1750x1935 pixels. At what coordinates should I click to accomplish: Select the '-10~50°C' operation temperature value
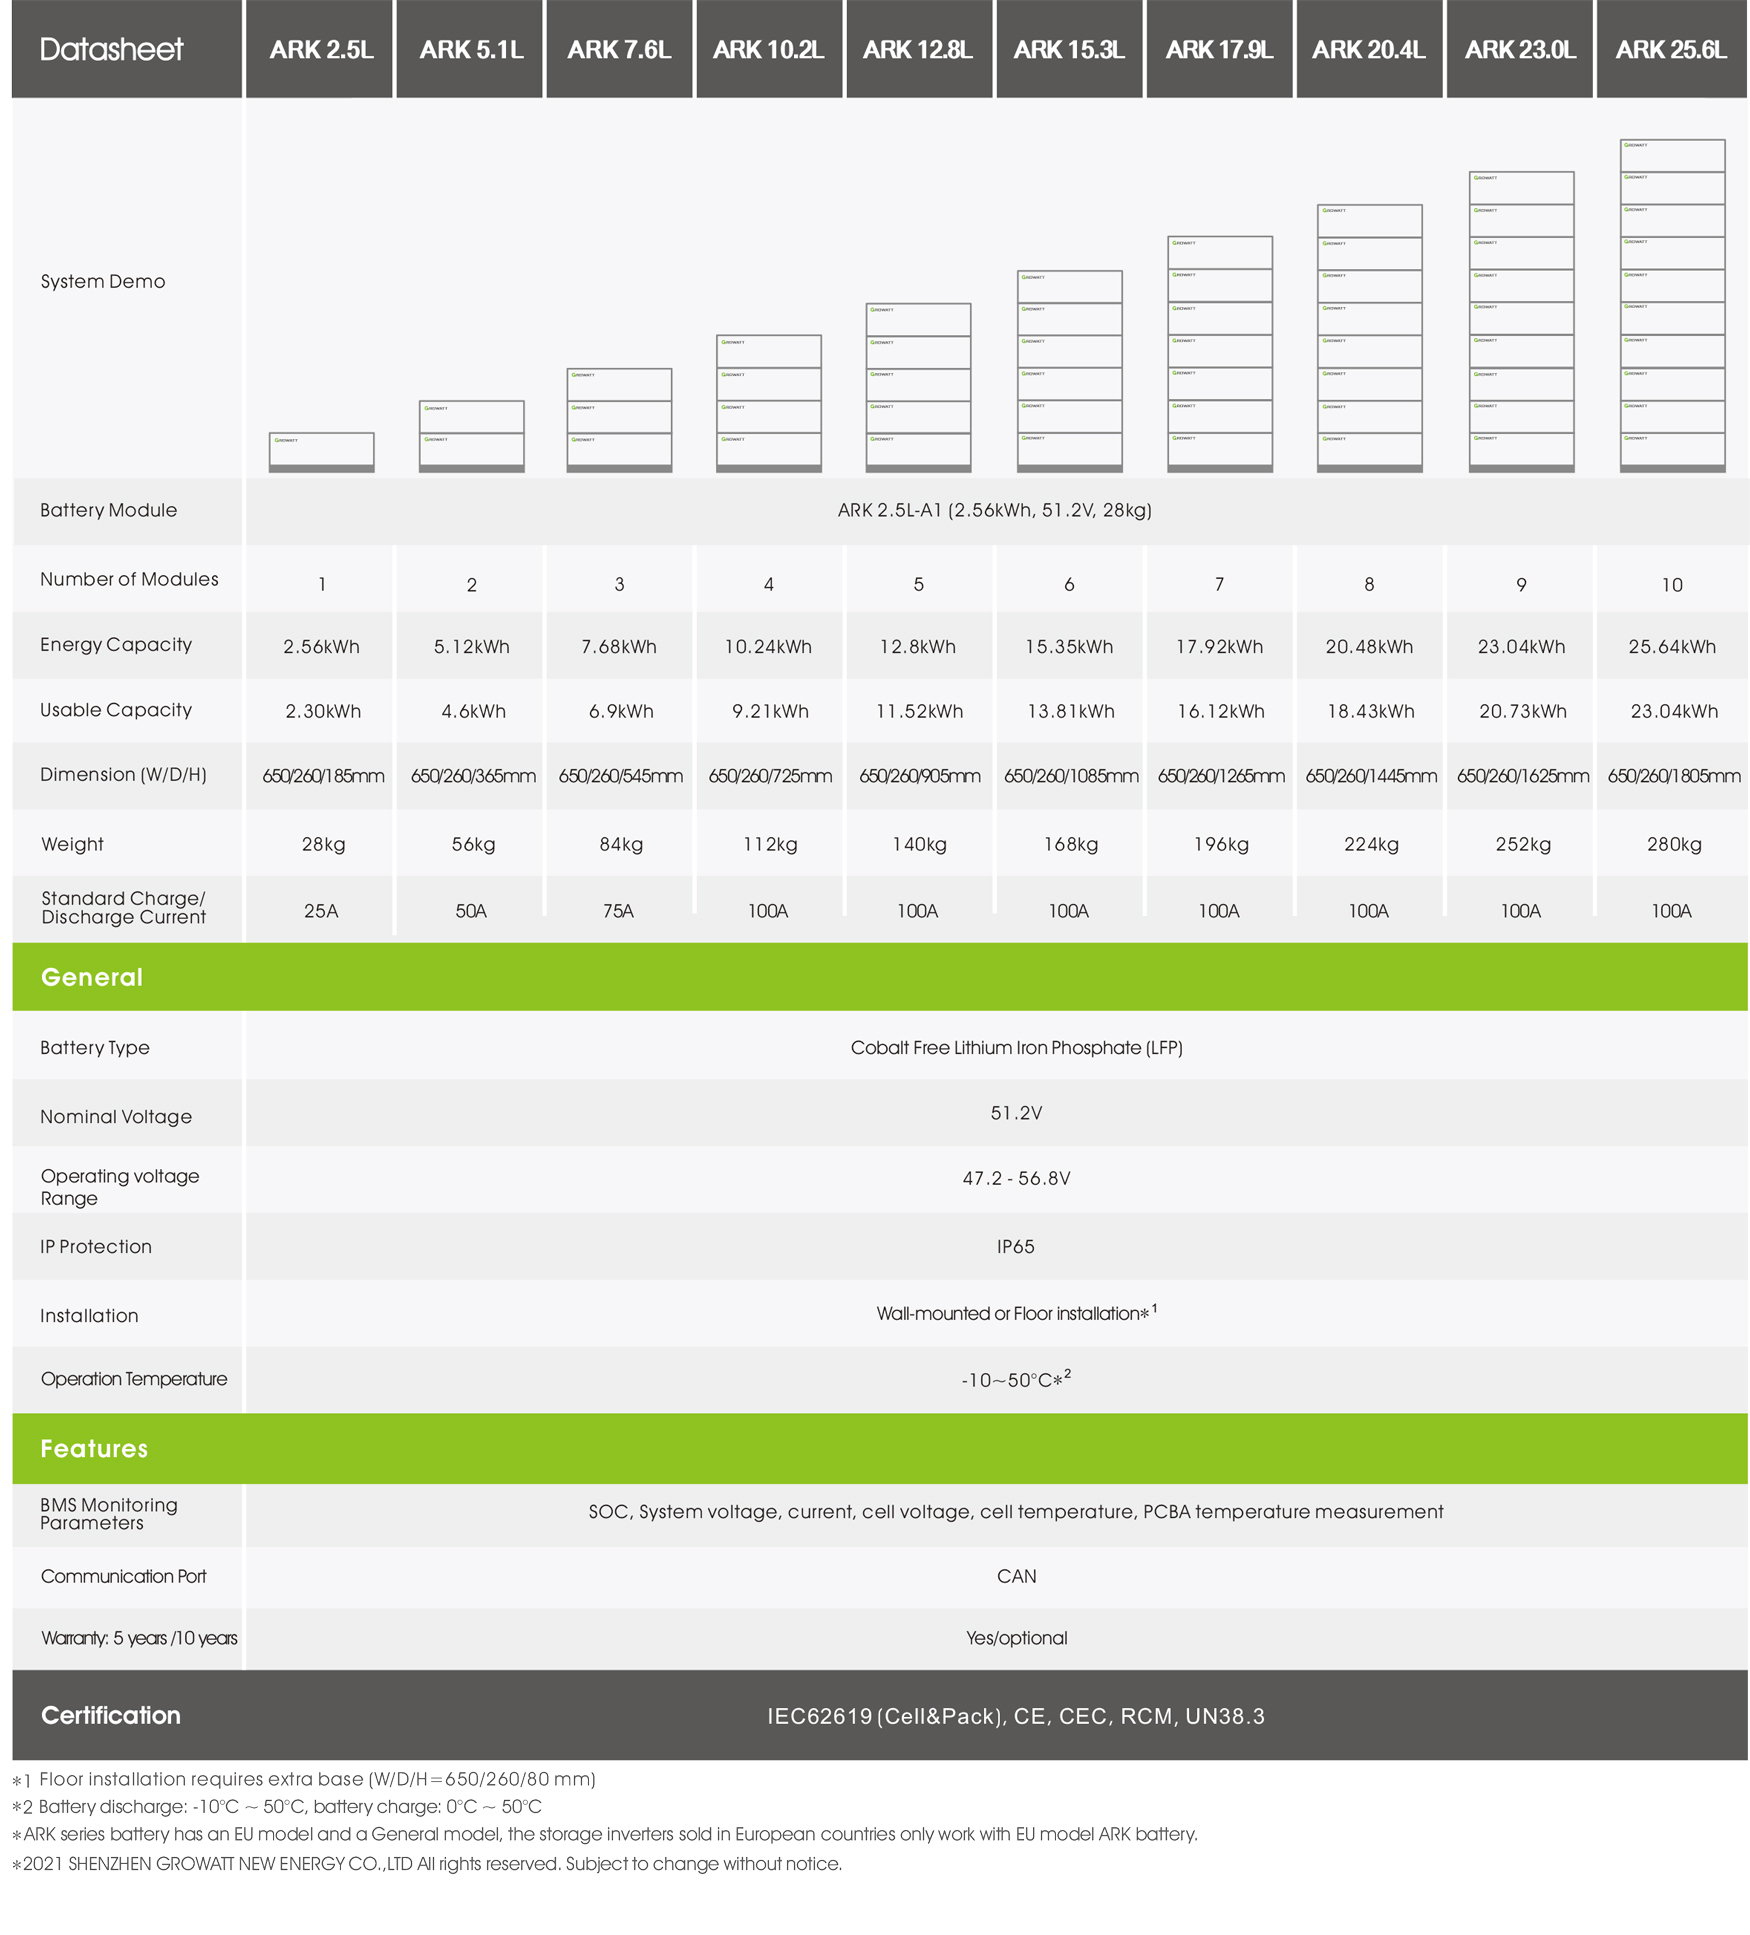point(1016,1379)
